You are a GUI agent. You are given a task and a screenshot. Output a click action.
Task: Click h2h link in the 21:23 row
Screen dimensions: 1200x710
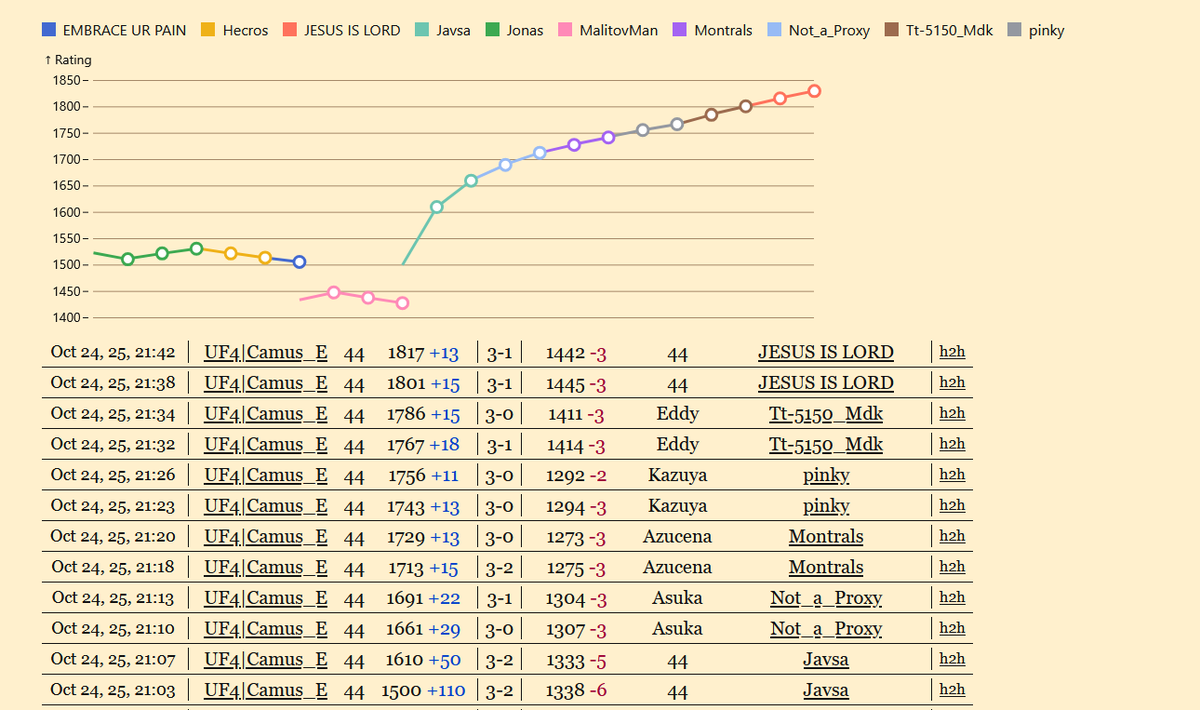click(953, 506)
